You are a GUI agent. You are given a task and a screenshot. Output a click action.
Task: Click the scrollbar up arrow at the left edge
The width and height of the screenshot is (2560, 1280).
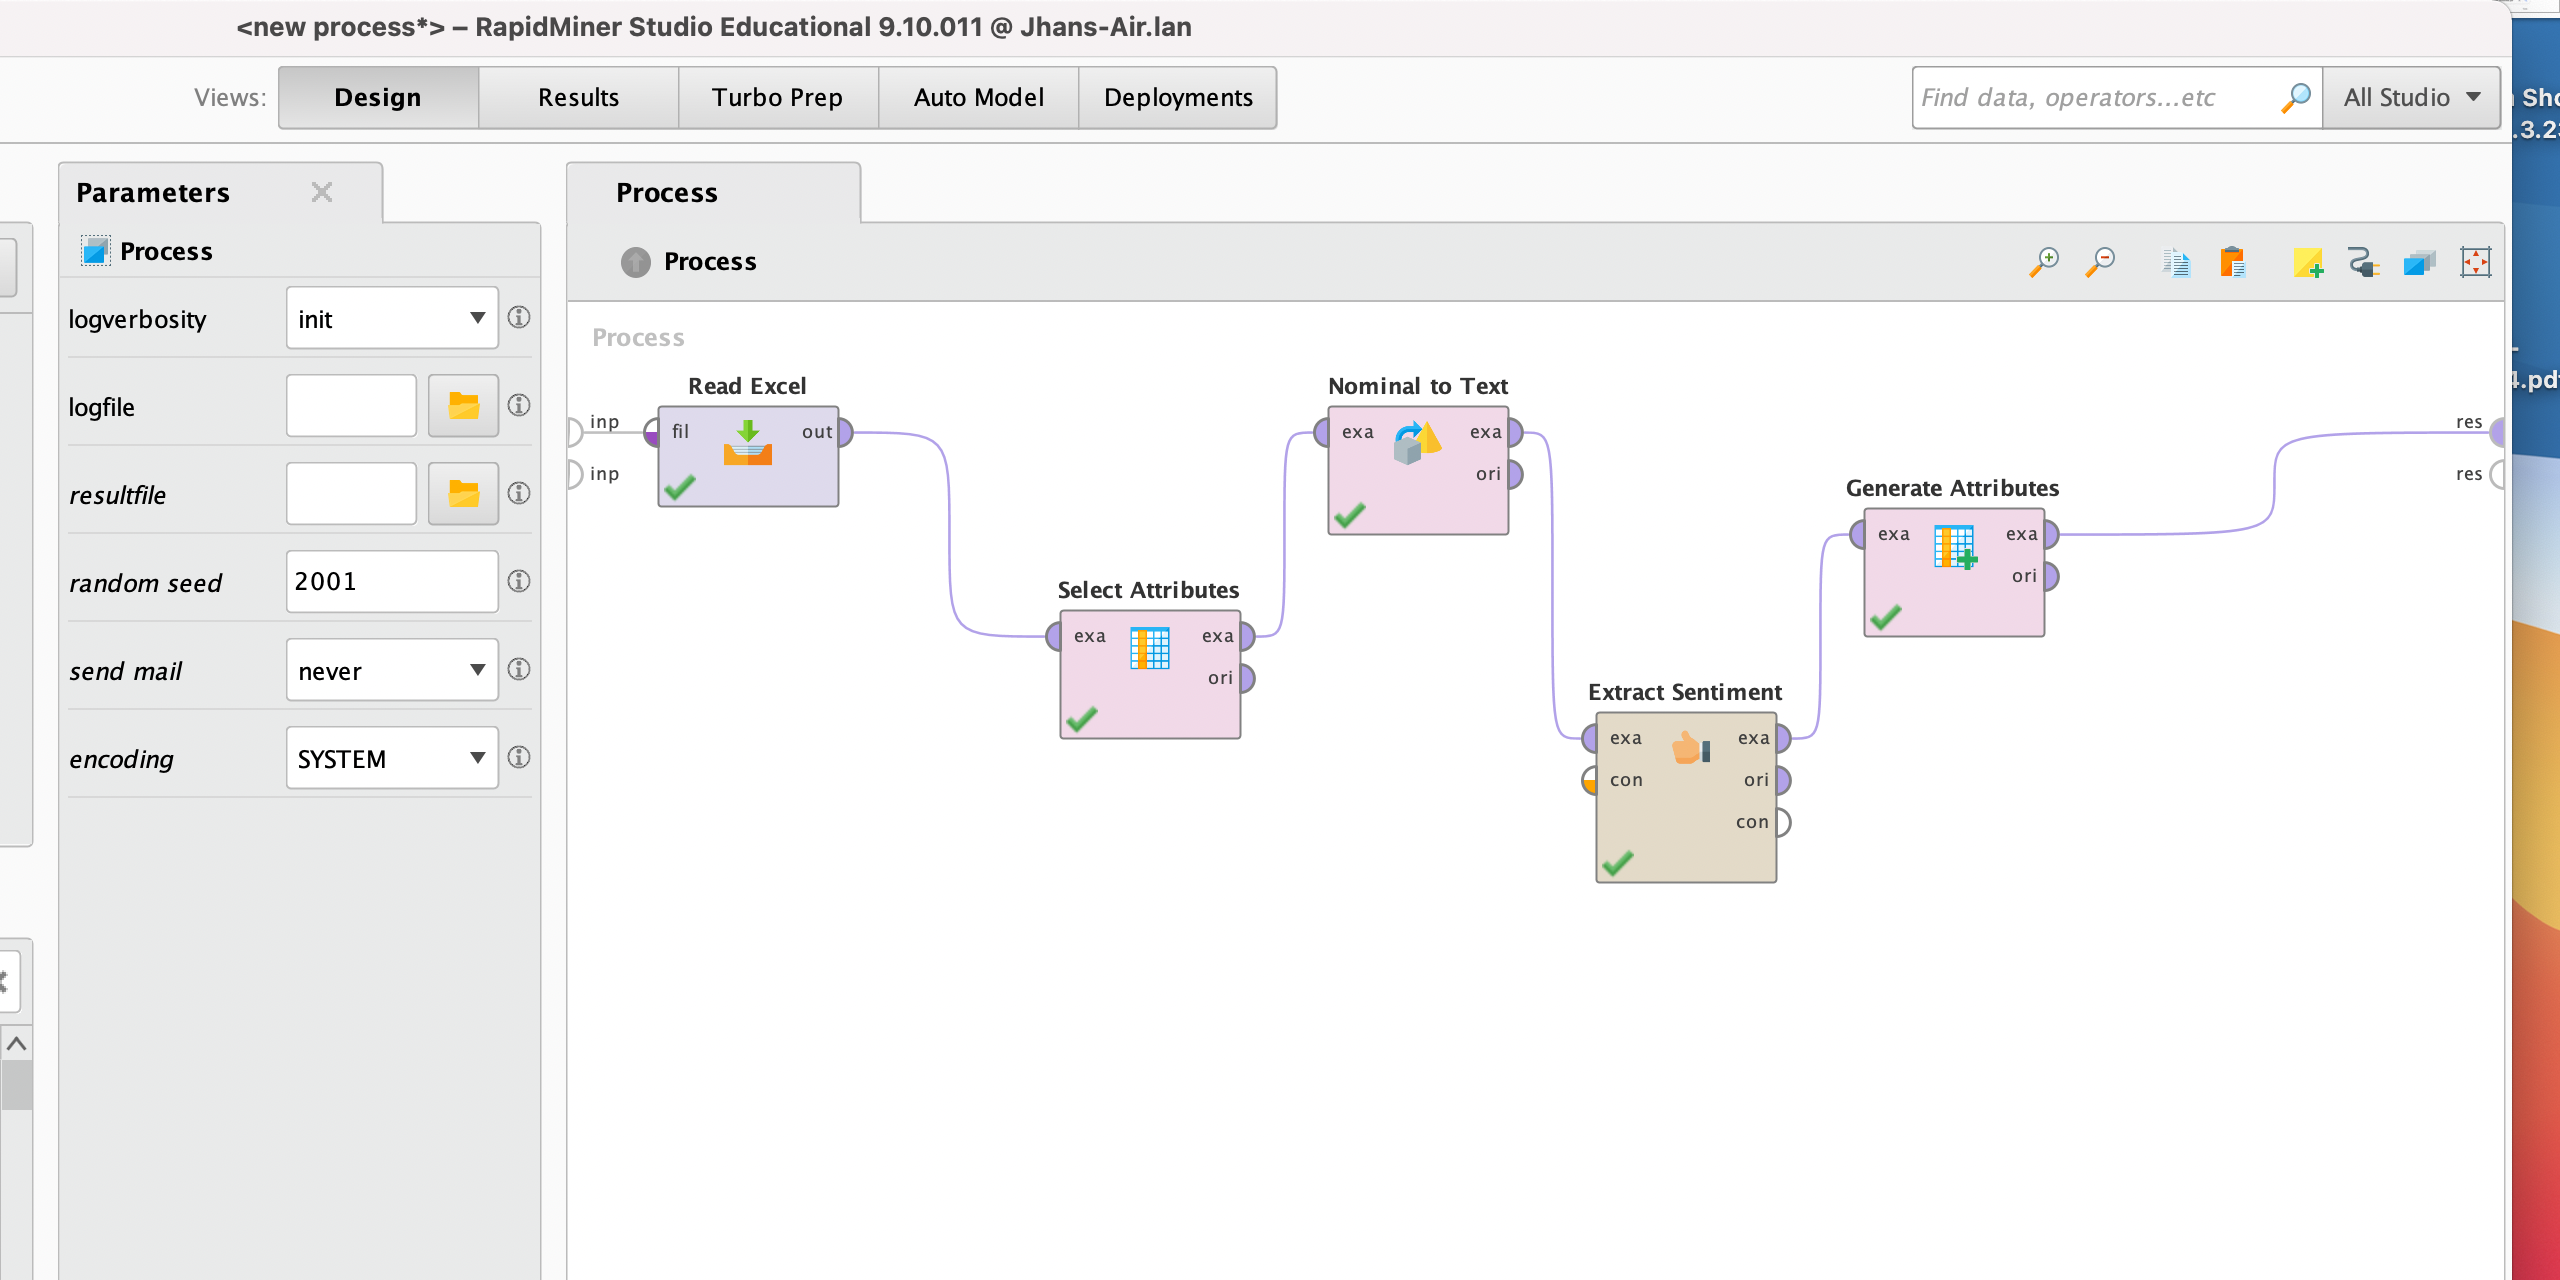click(x=16, y=1044)
